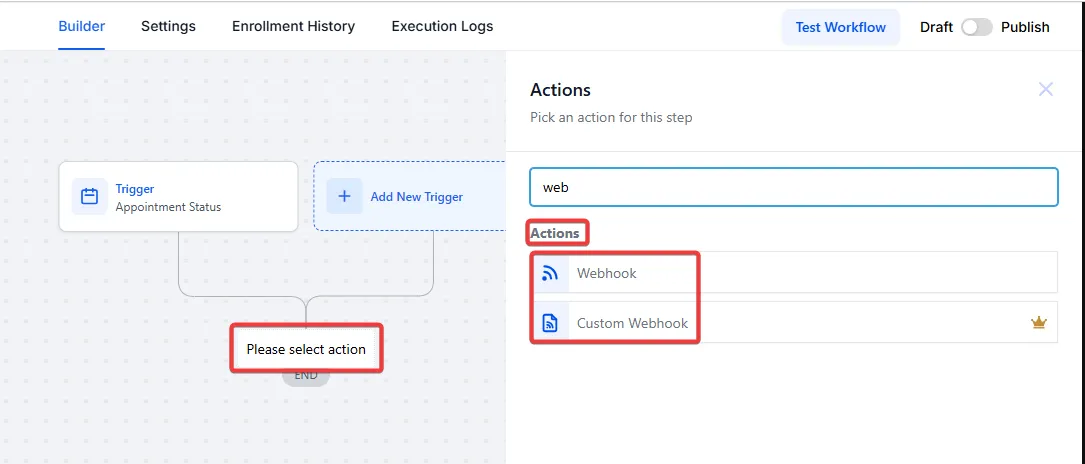Choose the Webhook action
Viewport: 1085px width, 464px height.
(x=607, y=273)
